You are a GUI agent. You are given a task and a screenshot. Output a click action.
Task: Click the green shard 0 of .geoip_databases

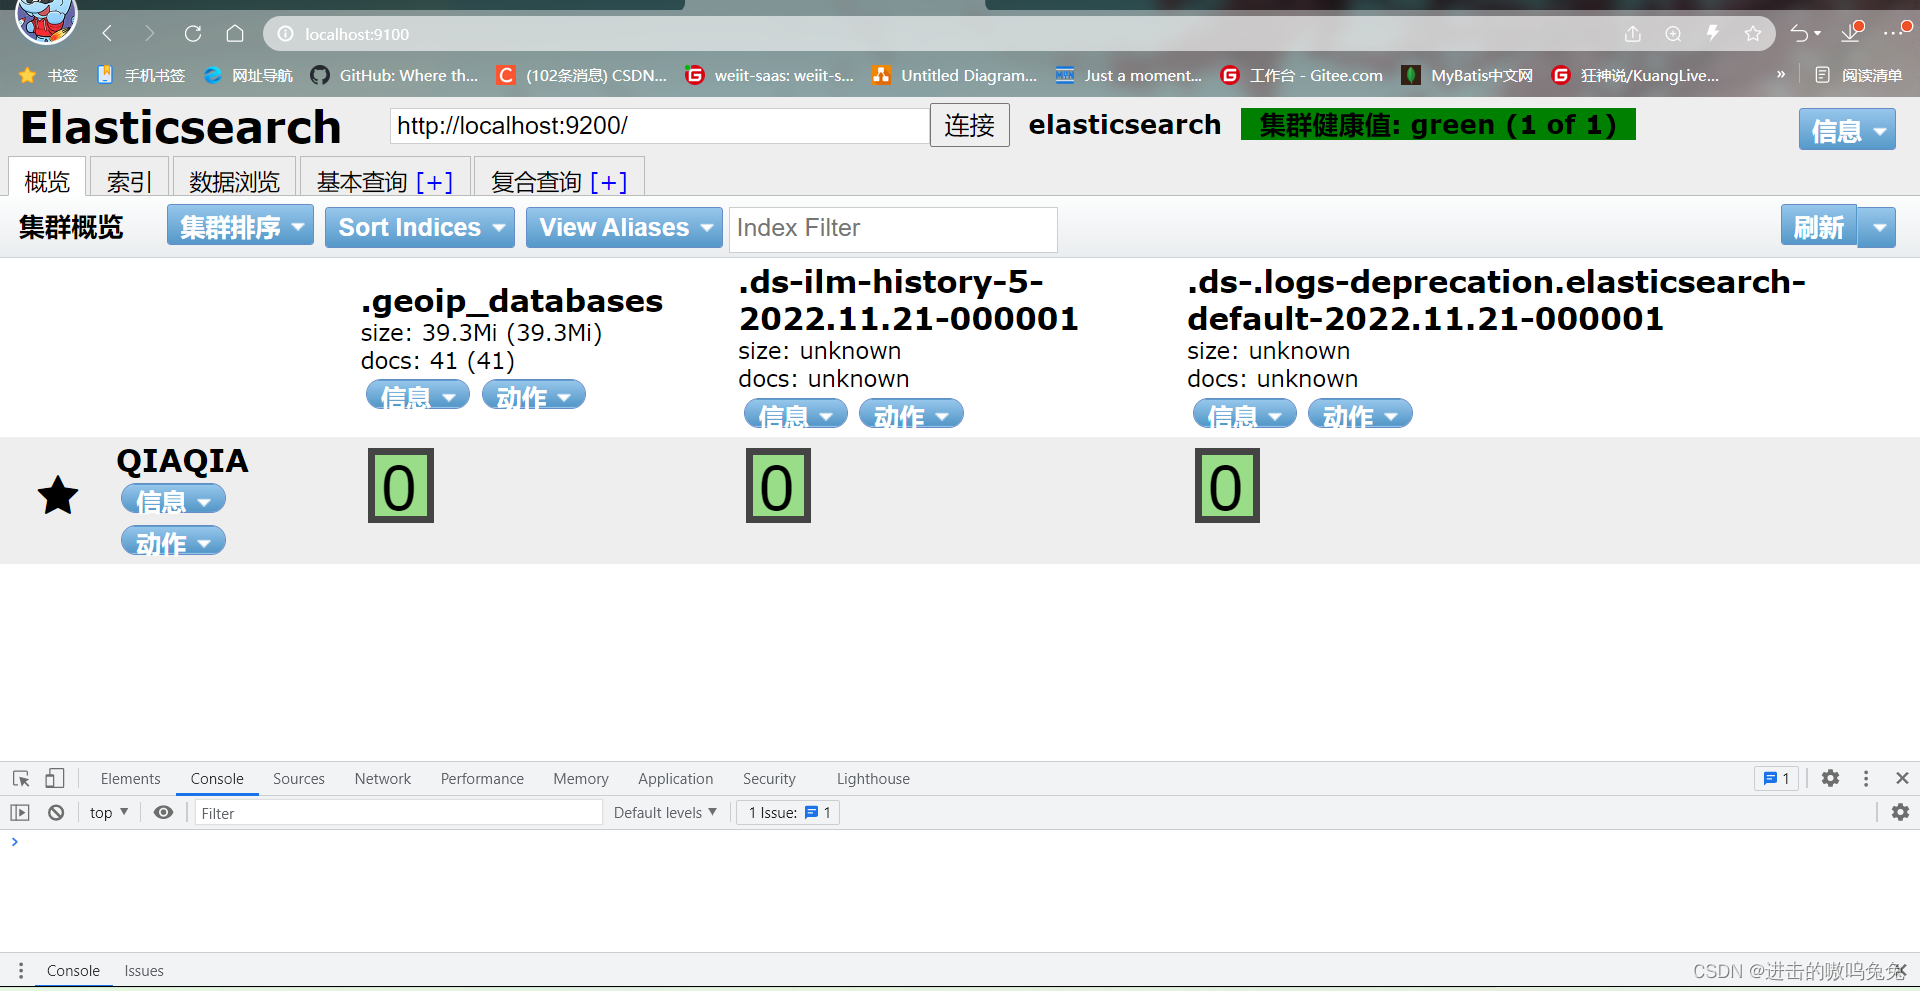tap(400, 486)
